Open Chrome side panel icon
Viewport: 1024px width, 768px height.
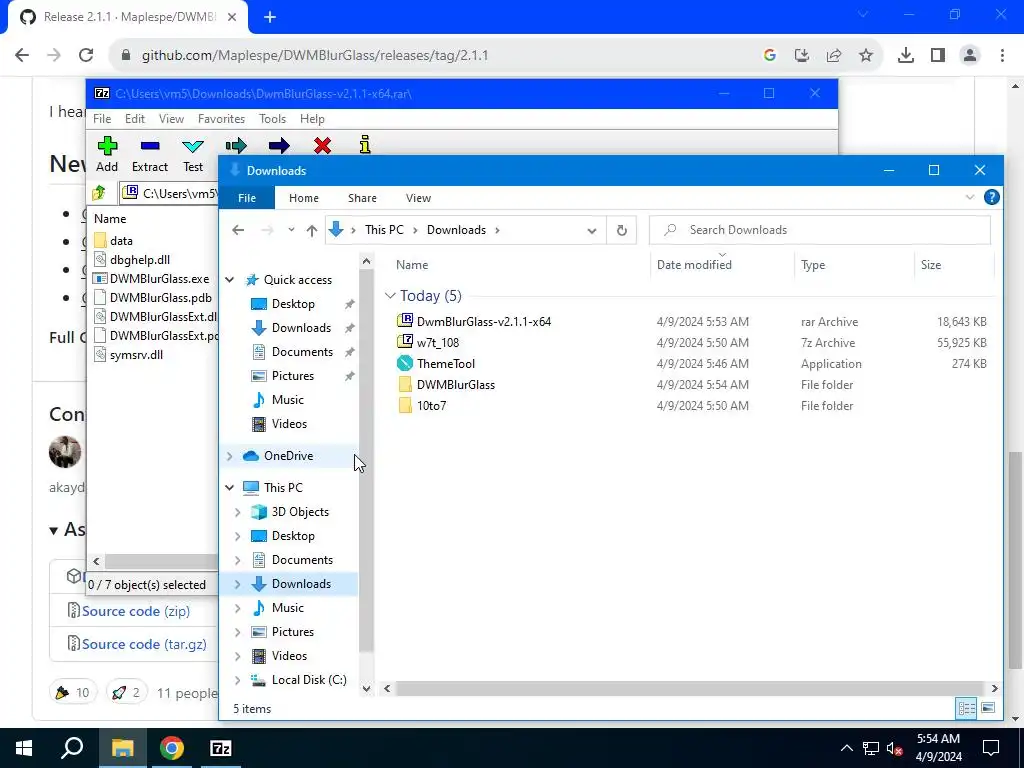pyautogui.click(x=938, y=55)
